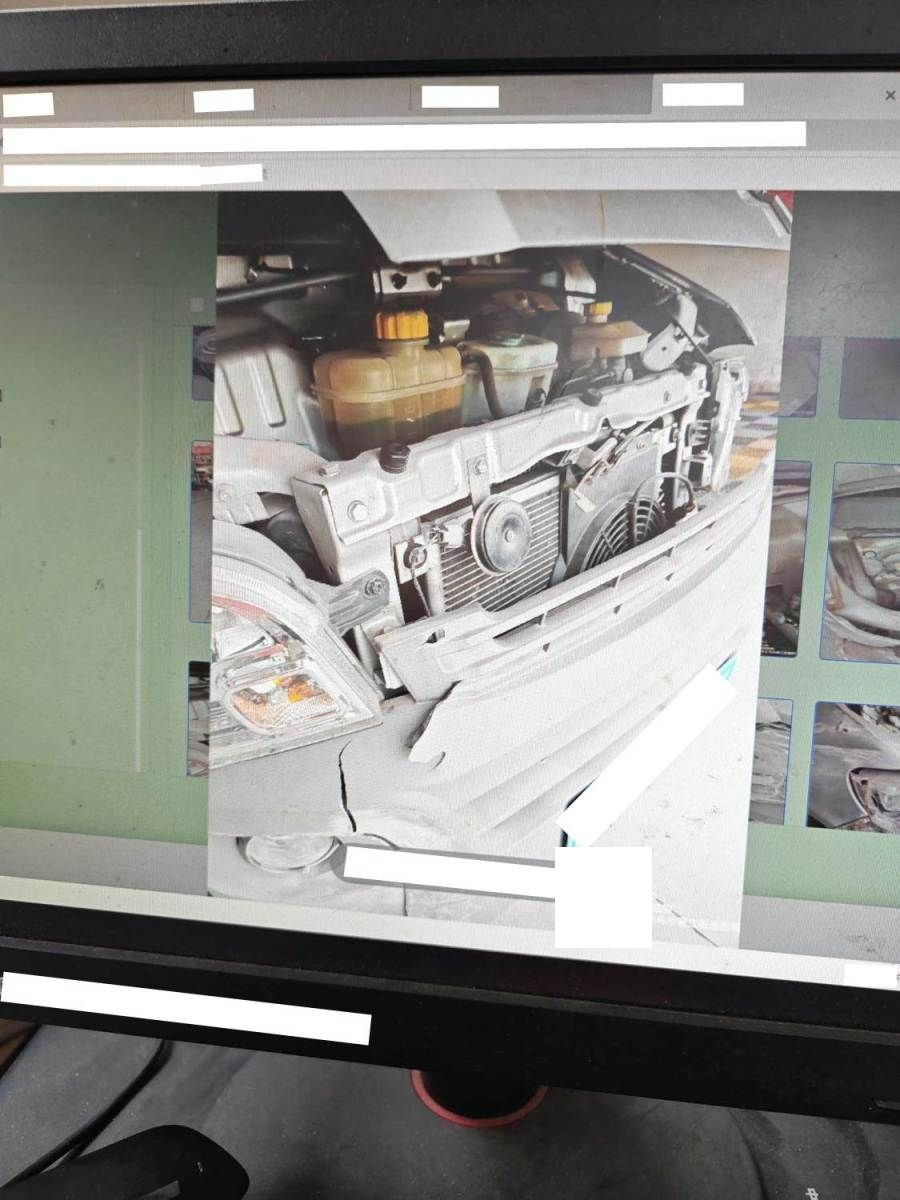Switch to the first browser tab
Screen dimensions: 900x1200
(x=28, y=104)
